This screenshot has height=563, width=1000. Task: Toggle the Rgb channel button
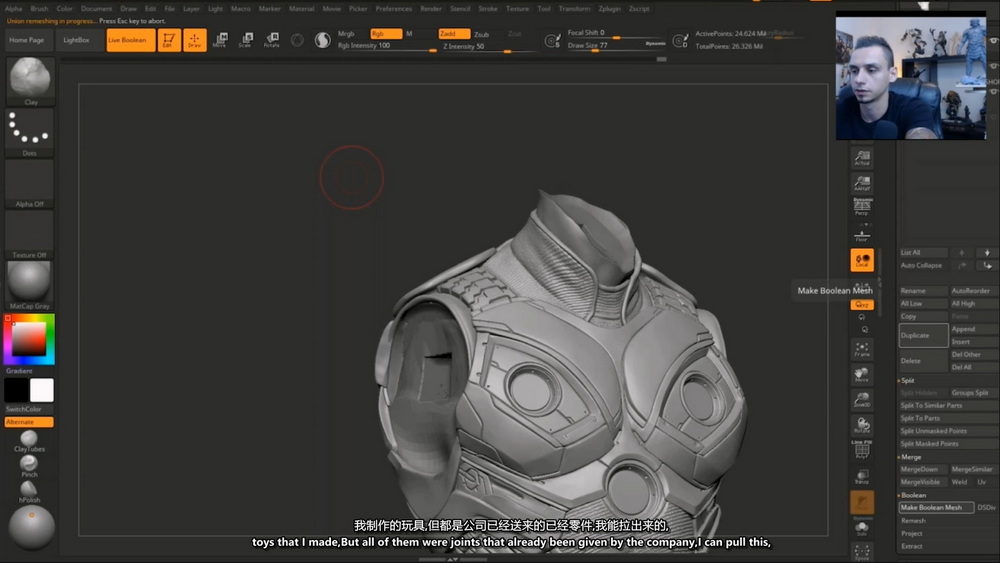(x=386, y=34)
